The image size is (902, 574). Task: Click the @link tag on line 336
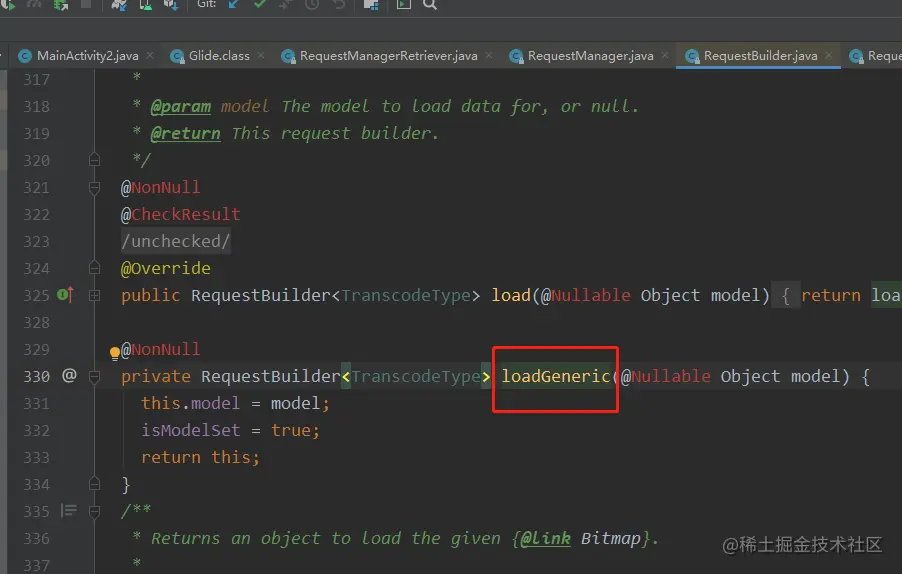(545, 539)
